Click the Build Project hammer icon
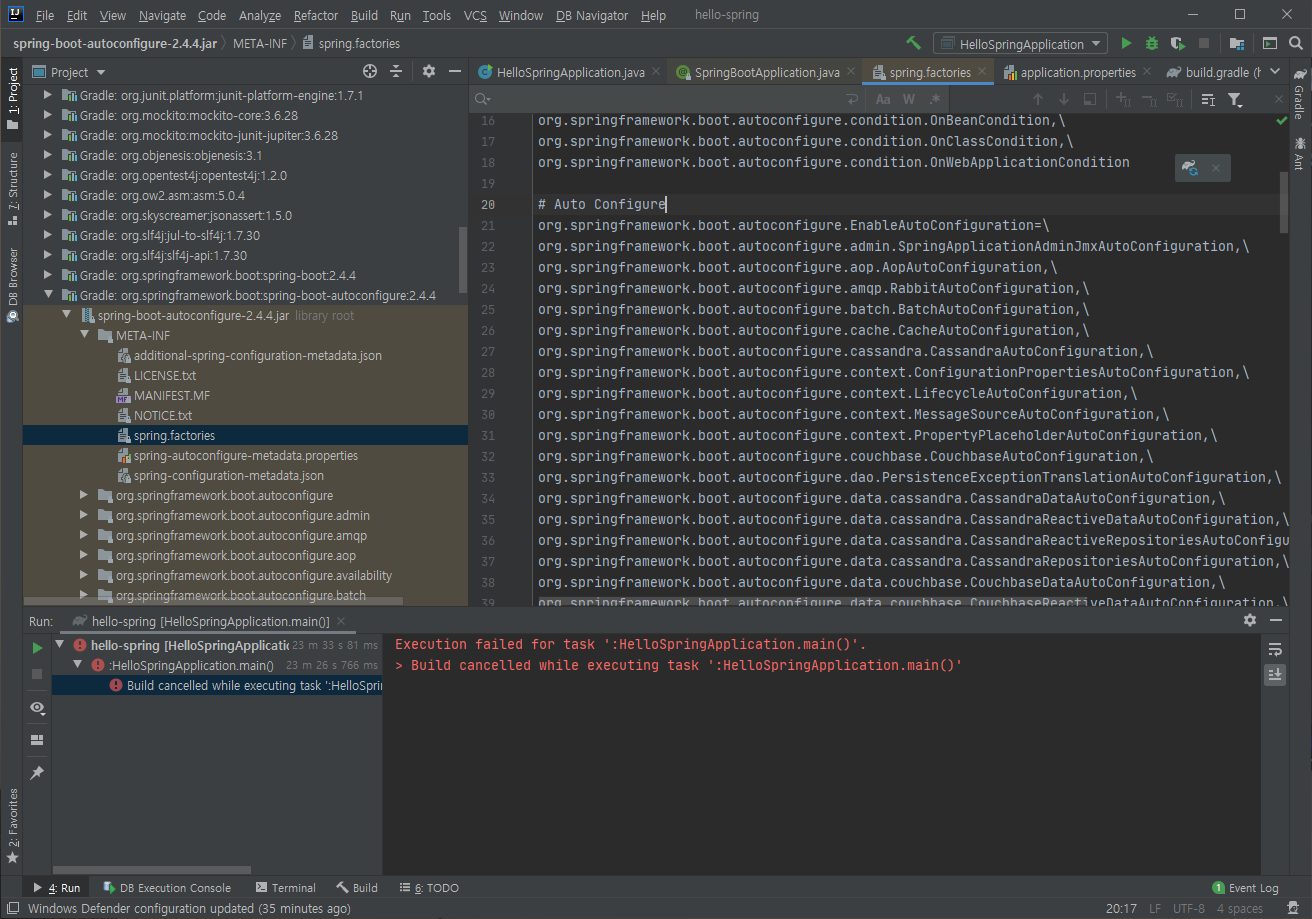 coord(913,43)
